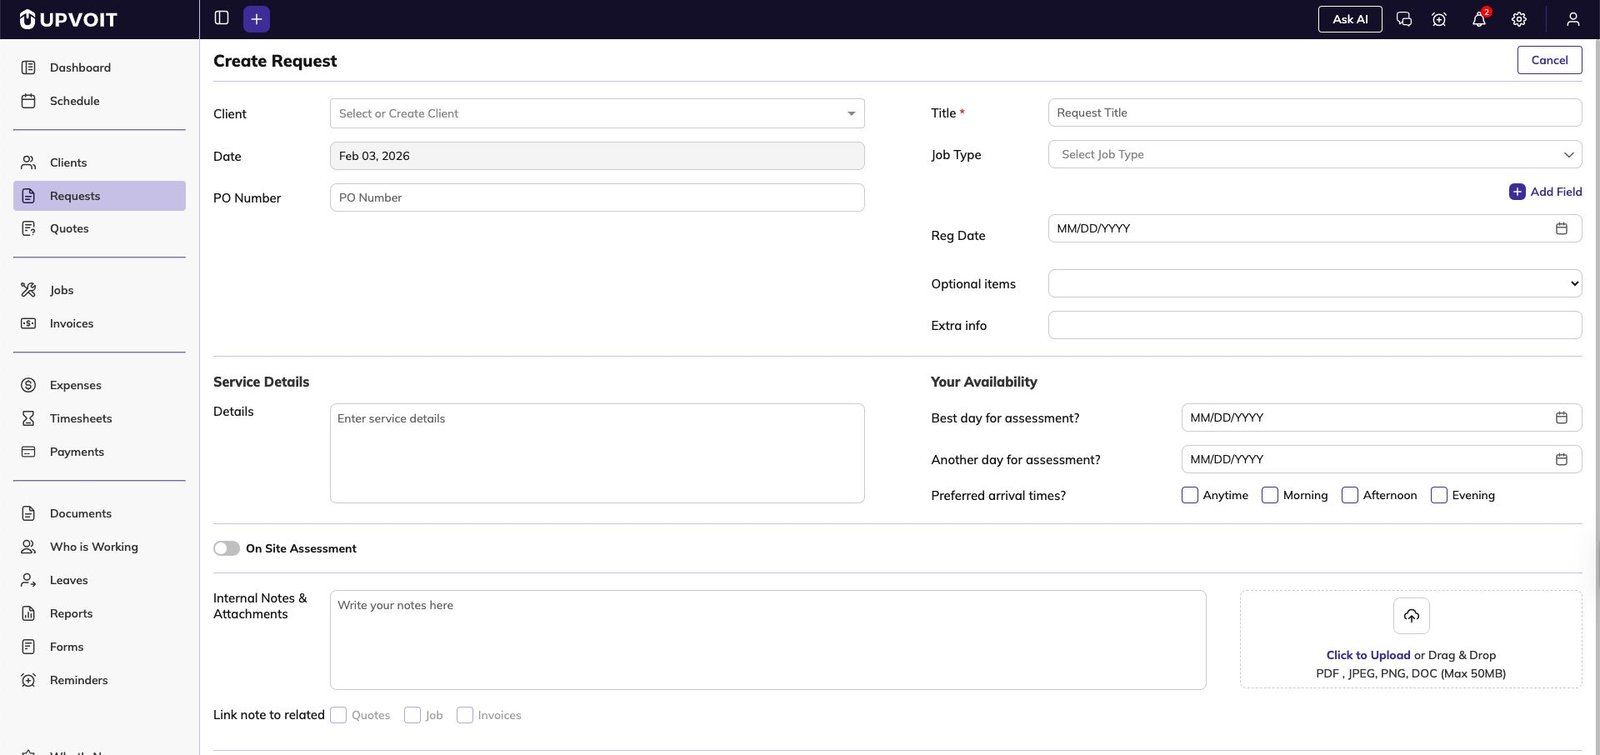The width and height of the screenshot is (1600, 755).
Task: Tick the Job link-note checkbox
Action: (412, 715)
